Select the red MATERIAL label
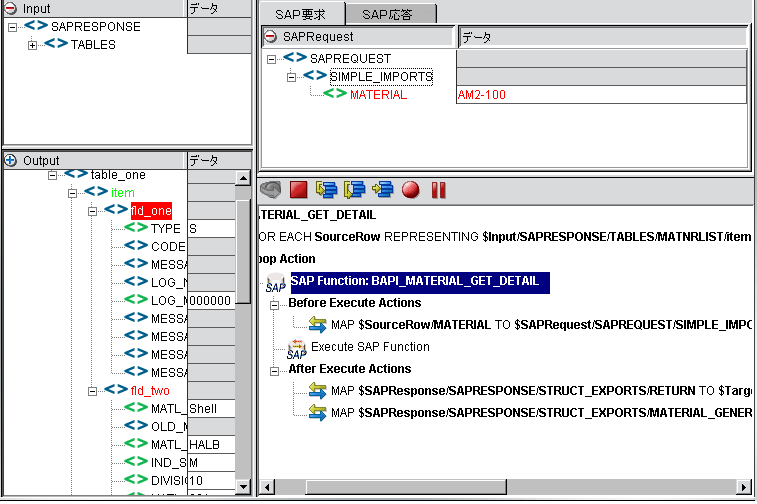757x504 pixels. (378, 95)
